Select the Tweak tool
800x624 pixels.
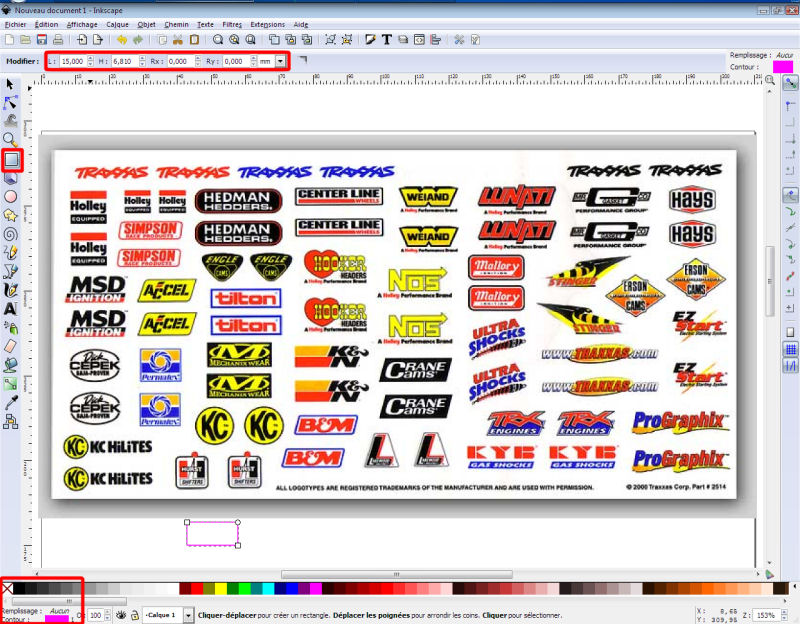[x=11, y=121]
